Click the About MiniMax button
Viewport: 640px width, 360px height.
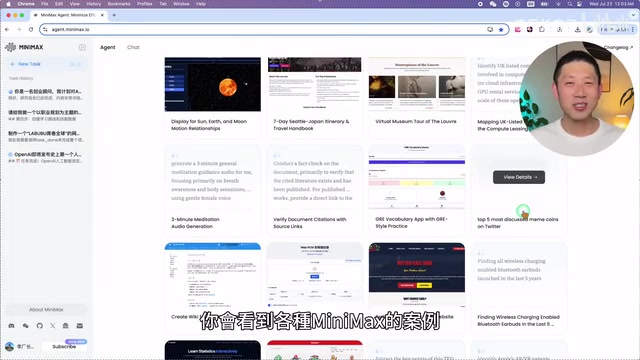tap(46, 310)
